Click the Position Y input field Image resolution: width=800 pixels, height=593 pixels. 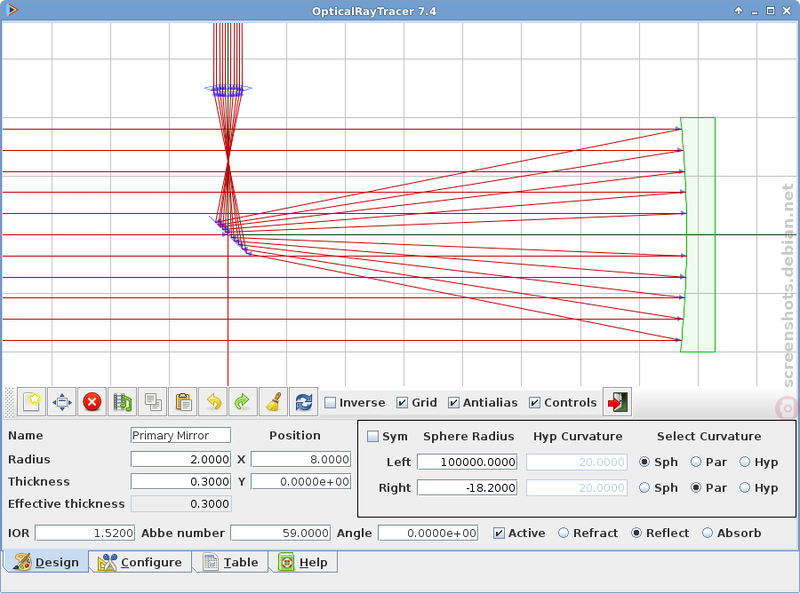(x=301, y=481)
